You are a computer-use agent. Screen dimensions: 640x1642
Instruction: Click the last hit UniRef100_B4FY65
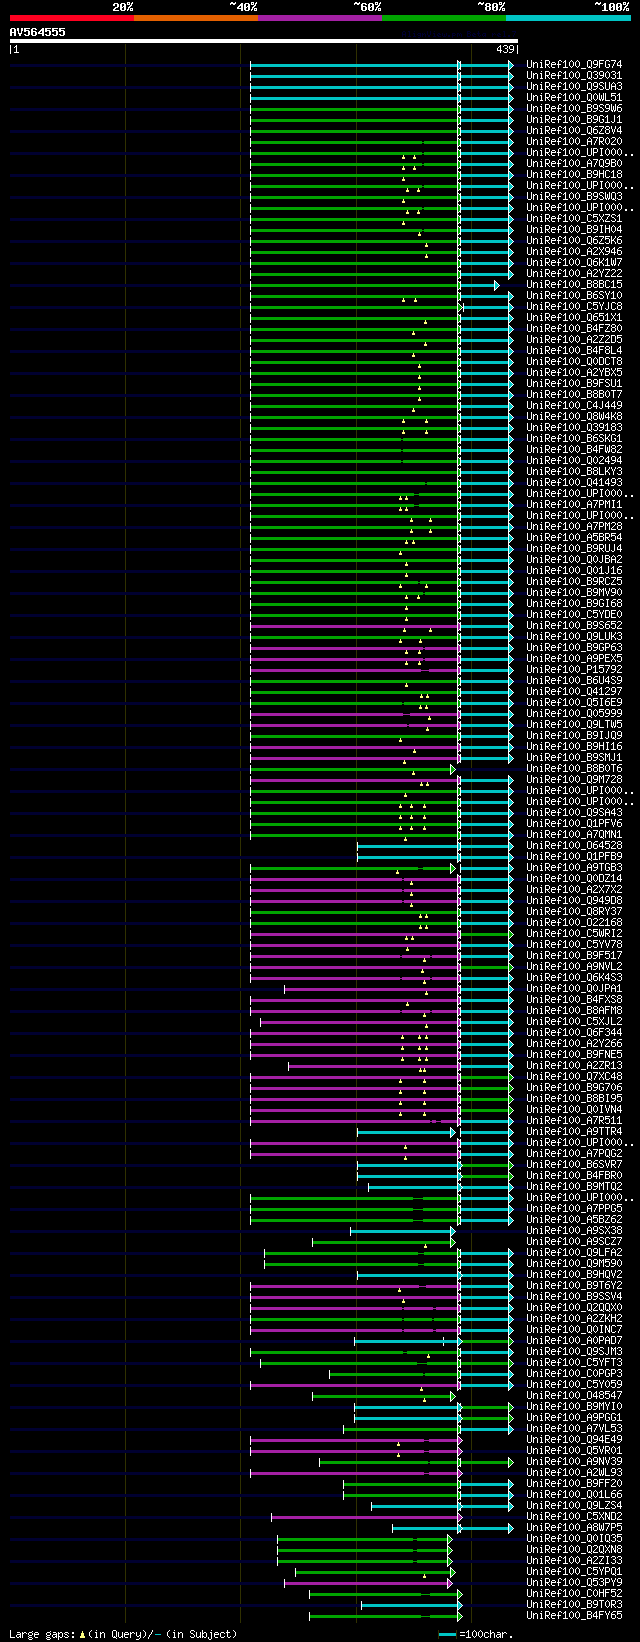[574, 1616]
